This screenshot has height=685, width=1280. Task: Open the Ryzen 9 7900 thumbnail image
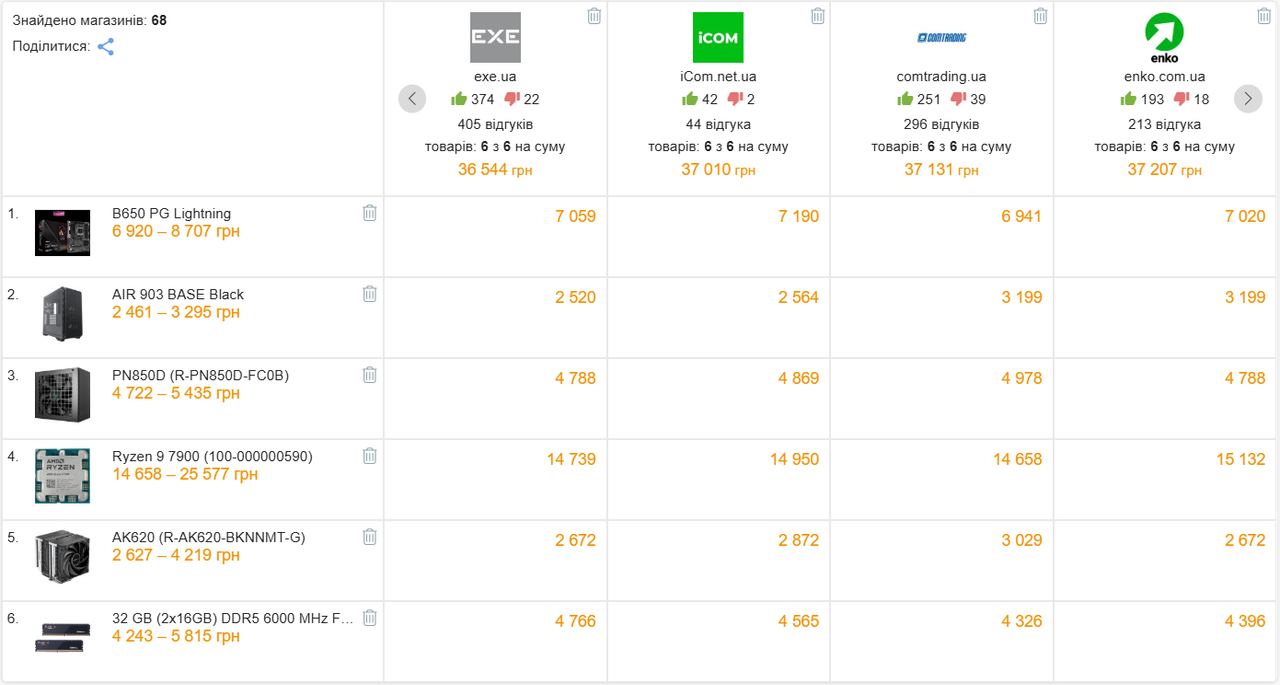click(x=62, y=475)
